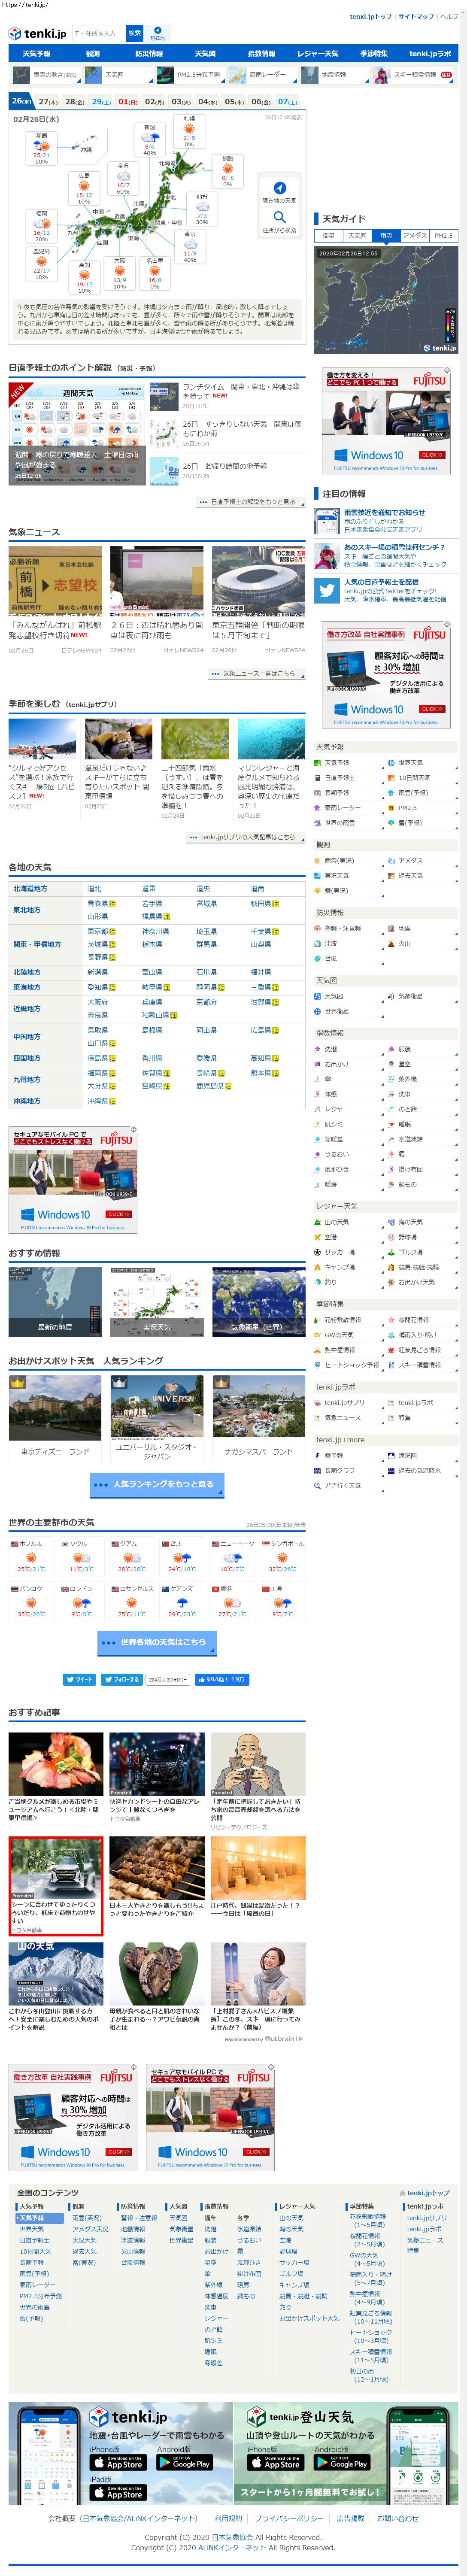Click the current location (現在地) icon in header
Viewport: 467px width, 2576px height.
coord(157,32)
